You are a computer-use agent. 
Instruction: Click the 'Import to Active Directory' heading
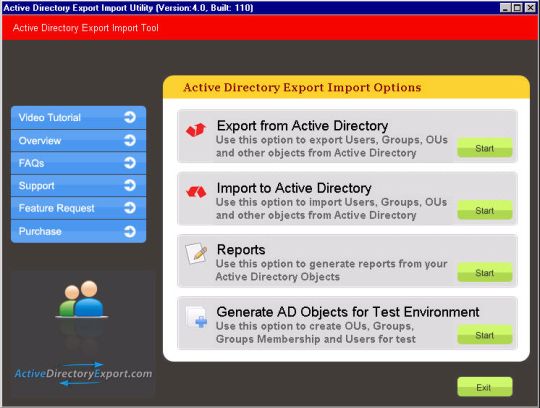tap(294, 188)
